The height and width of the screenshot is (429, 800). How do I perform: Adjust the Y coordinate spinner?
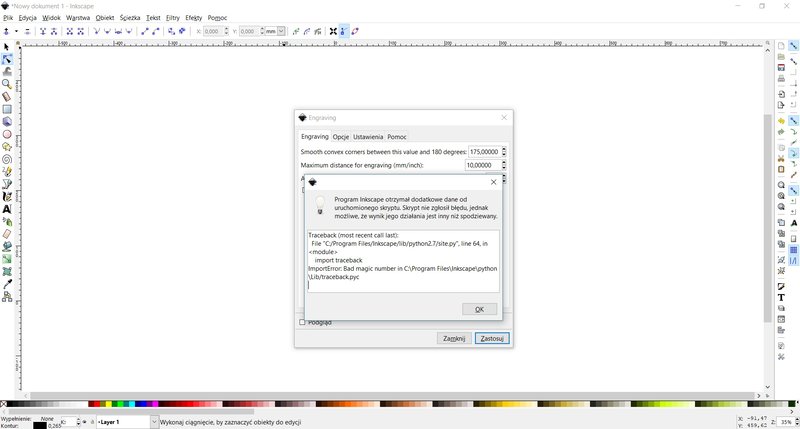pyautogui.click(x=262, y=31)
